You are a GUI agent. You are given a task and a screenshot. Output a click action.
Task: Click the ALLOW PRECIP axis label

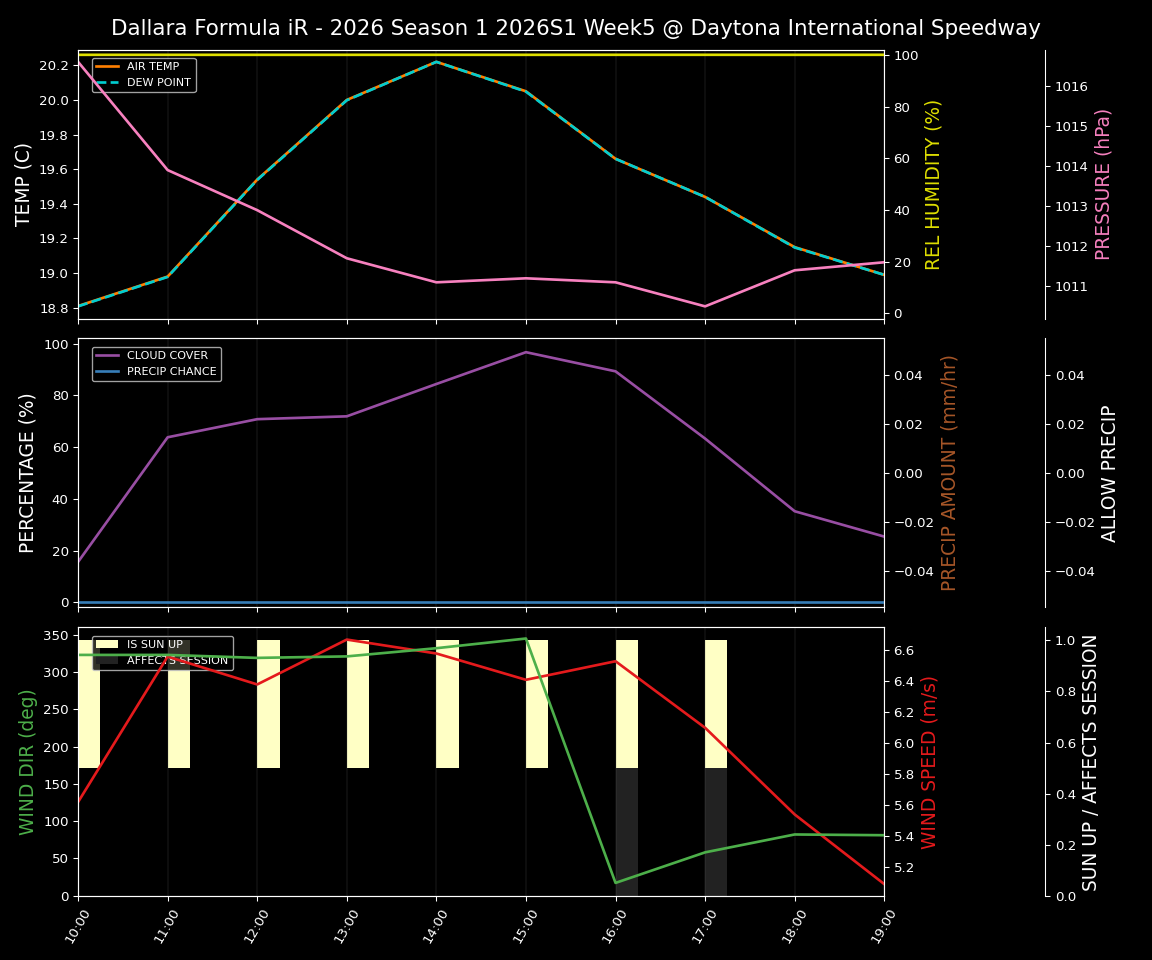(x=1110, y=470)
